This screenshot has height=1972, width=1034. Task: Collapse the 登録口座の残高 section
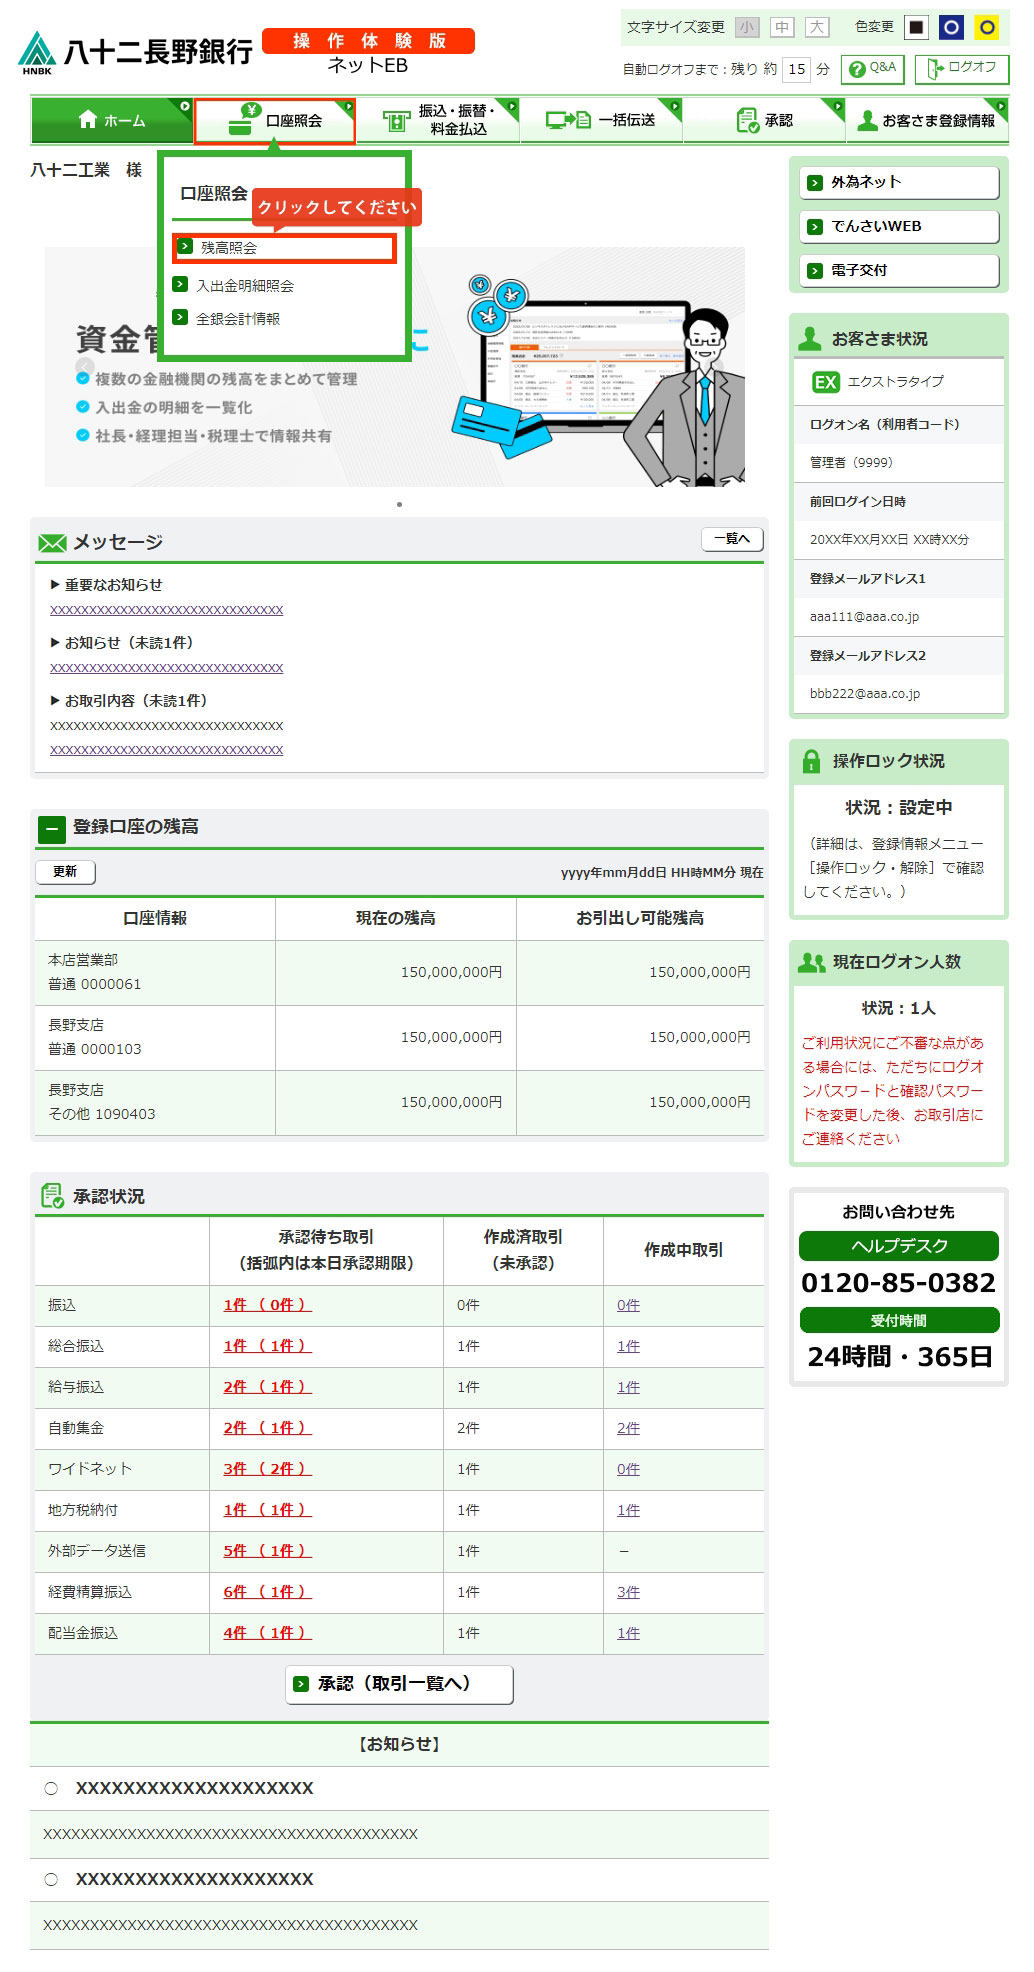click(x=51, y=829)
